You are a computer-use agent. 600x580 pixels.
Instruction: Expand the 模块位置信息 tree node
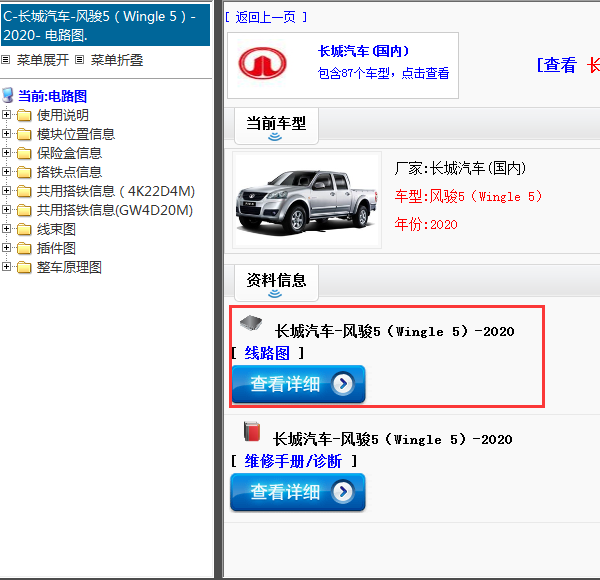pos(6,133)
